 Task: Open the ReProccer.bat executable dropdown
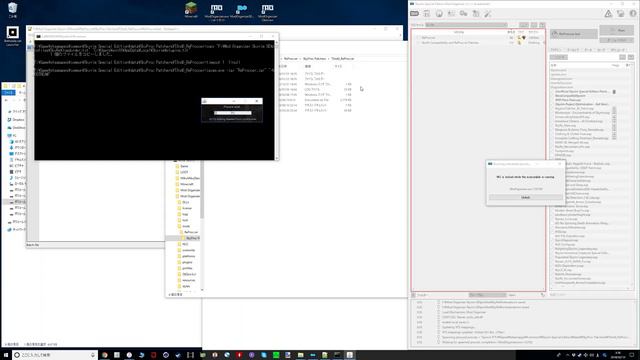pos(573,34)
